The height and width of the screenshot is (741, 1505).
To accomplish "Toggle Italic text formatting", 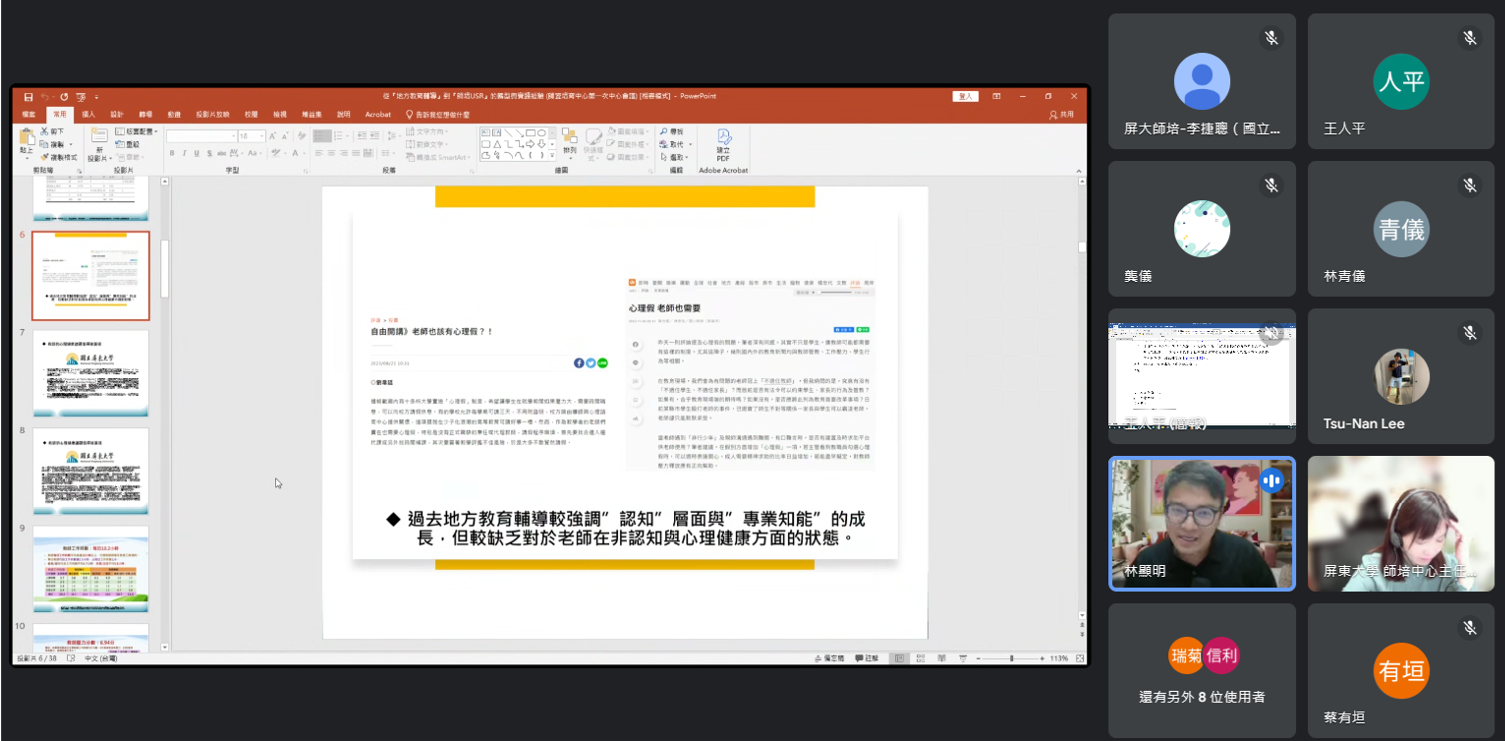I will click(184, 153).
